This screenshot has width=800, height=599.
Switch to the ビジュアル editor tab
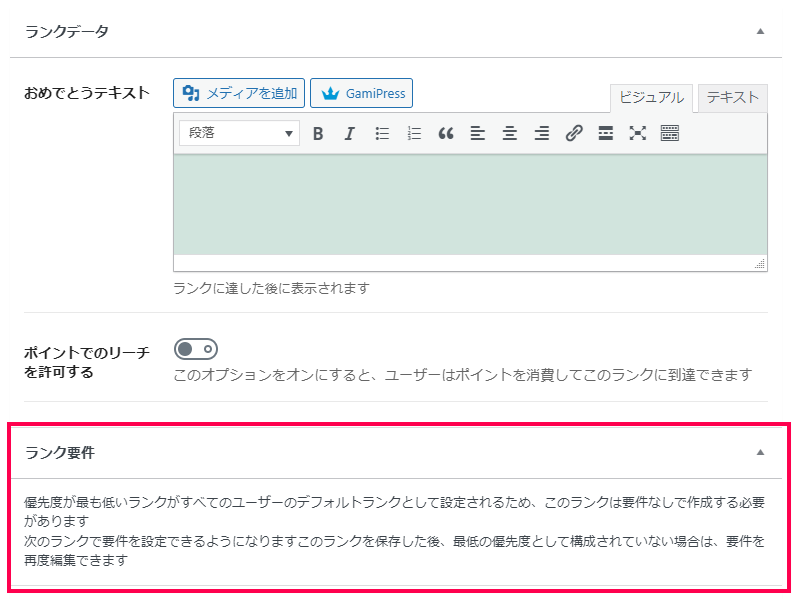click(x=651, y=97)
